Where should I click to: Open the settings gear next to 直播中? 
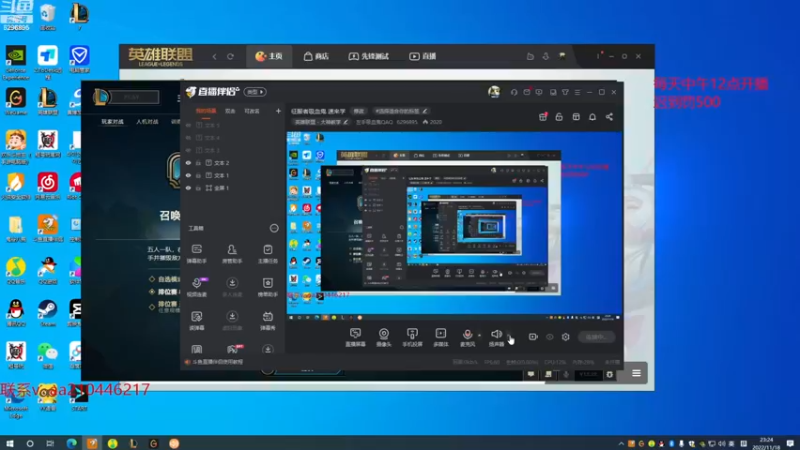click(x=565, y=337)
